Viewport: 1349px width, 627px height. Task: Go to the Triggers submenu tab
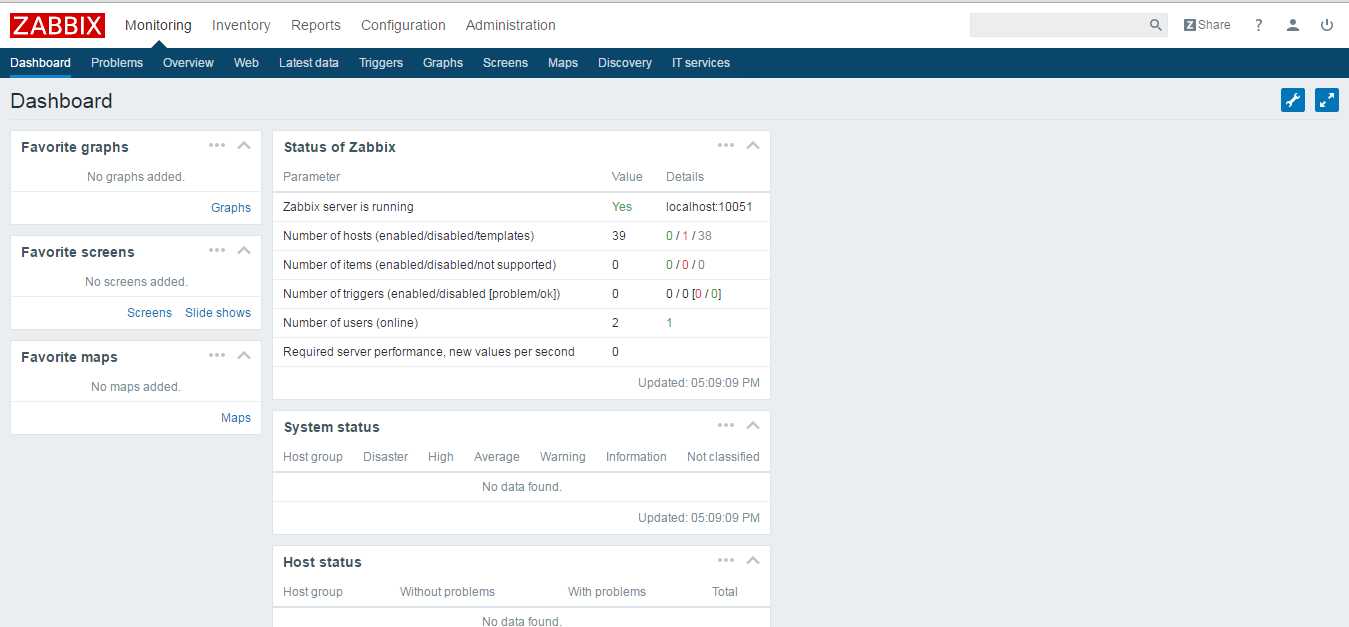381,62
